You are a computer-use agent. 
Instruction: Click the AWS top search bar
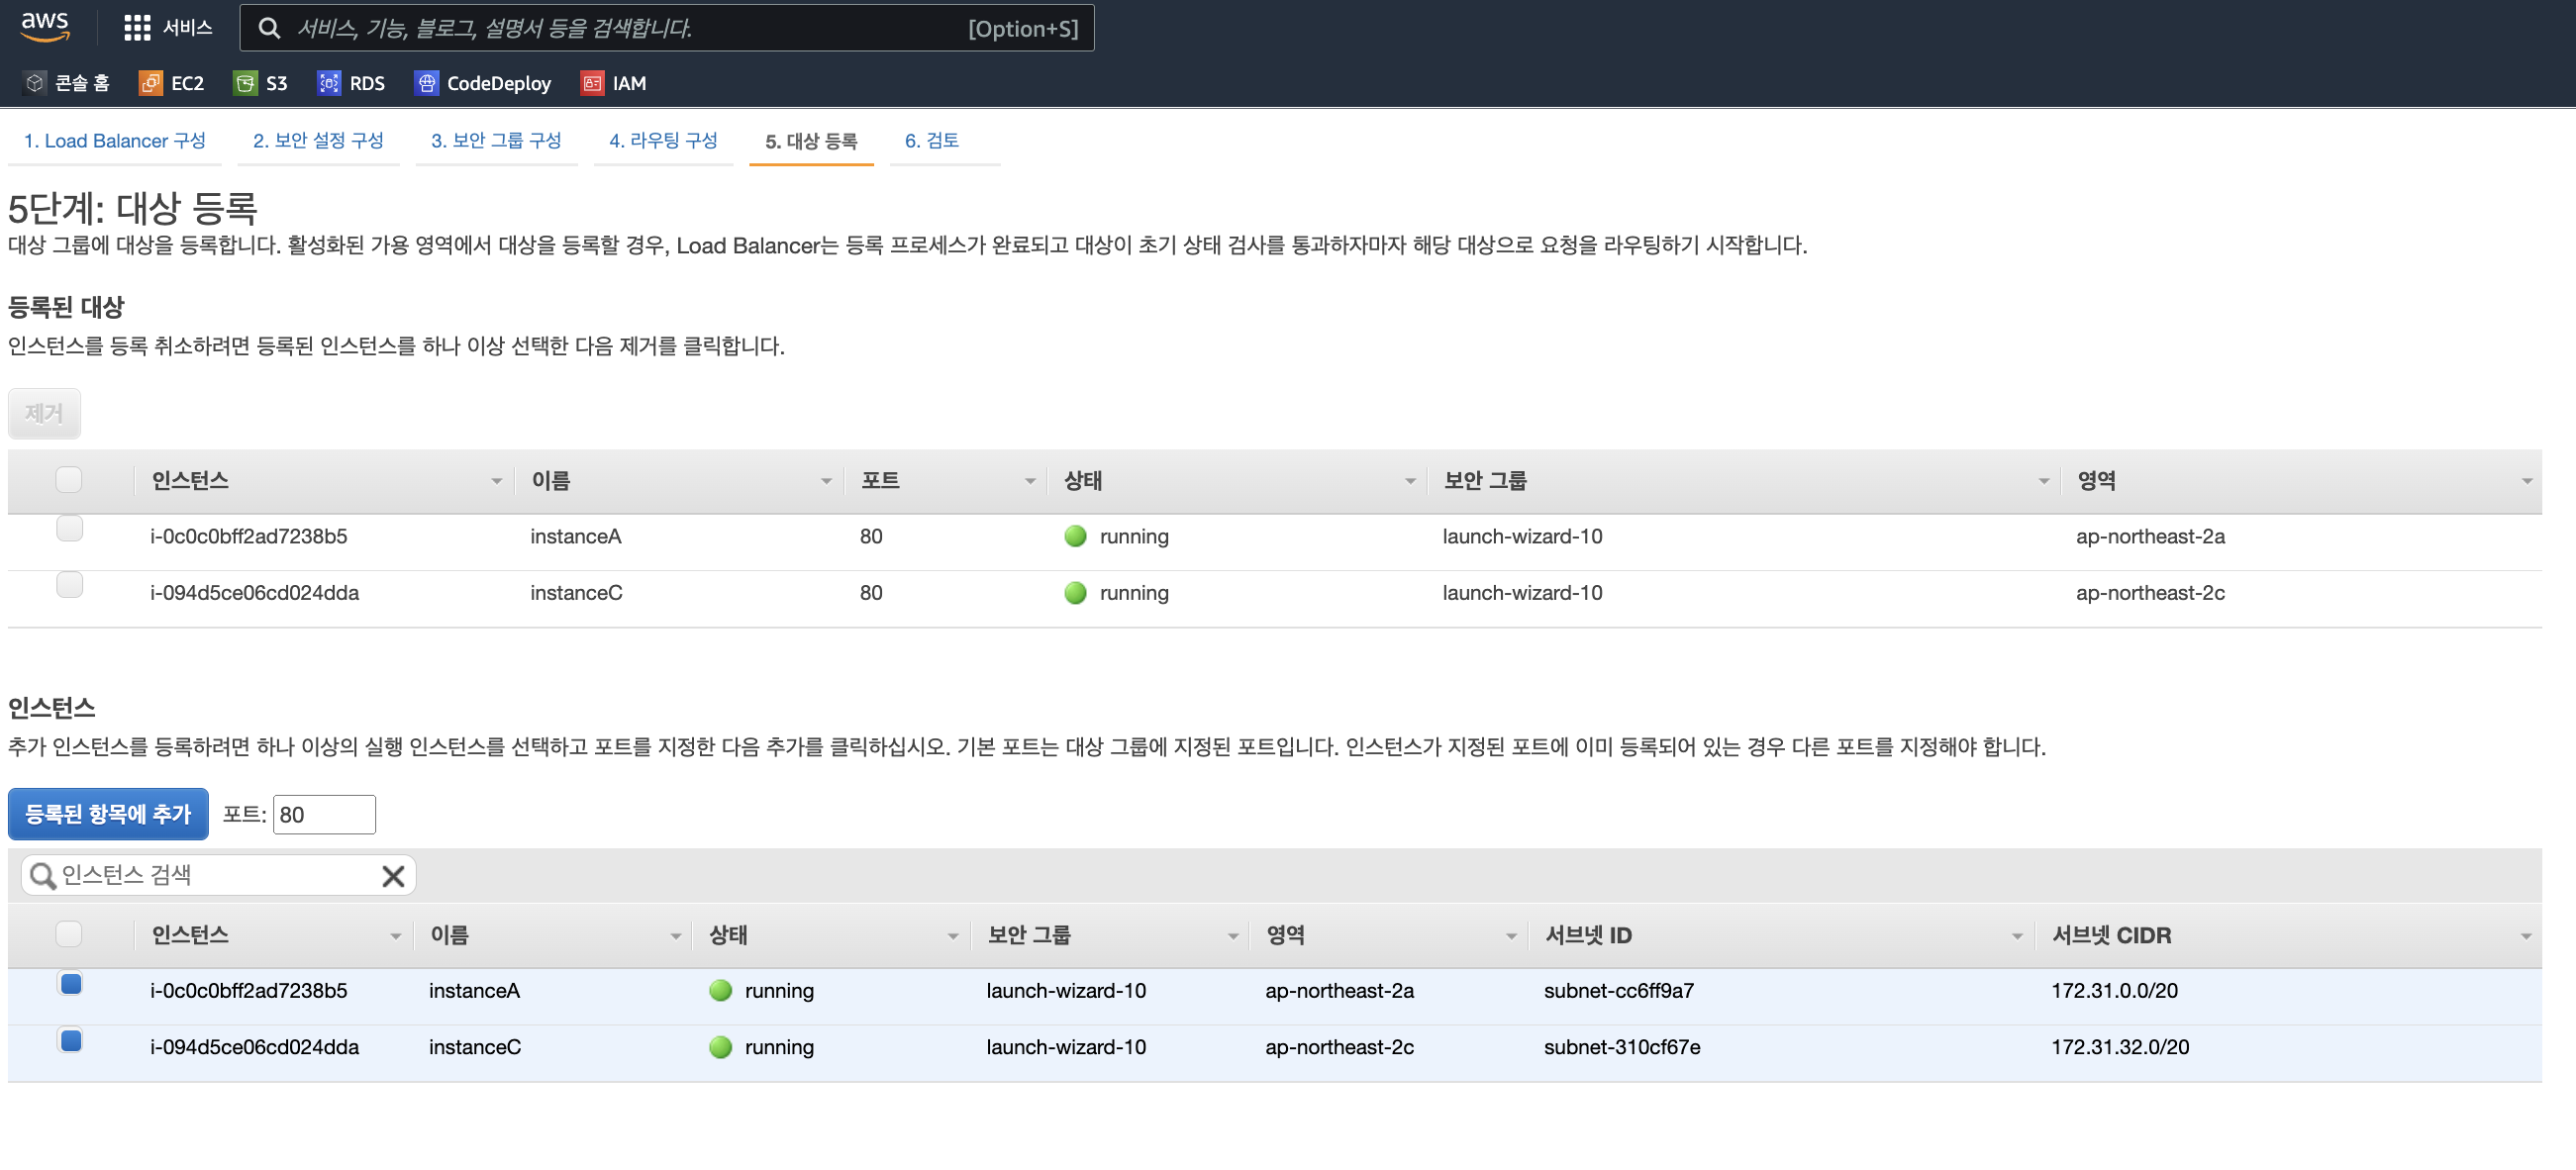[x=666, y=28]
